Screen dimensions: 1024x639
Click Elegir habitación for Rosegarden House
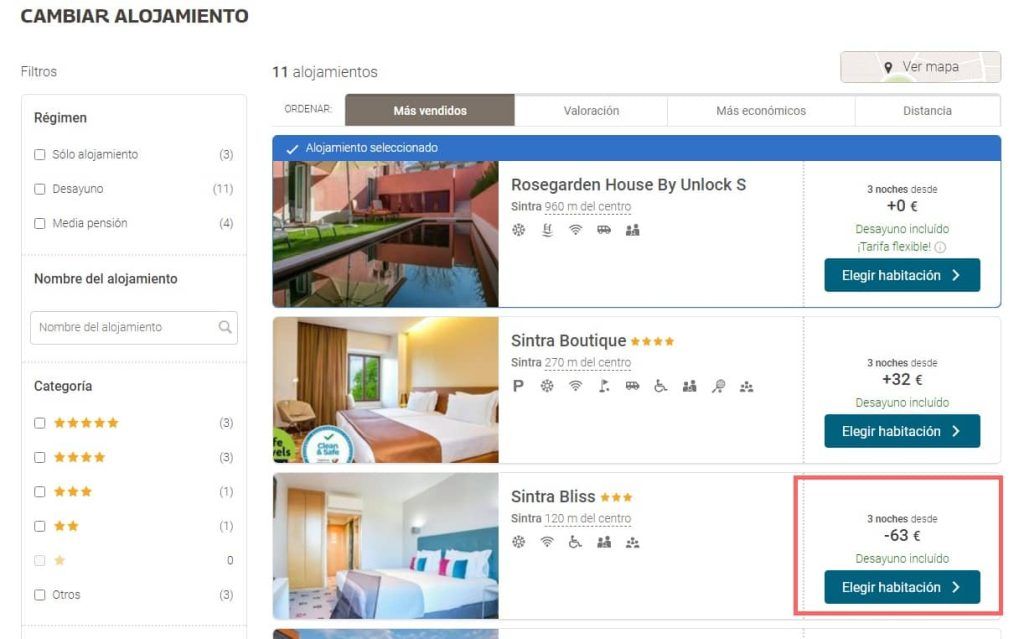point(902,275)
